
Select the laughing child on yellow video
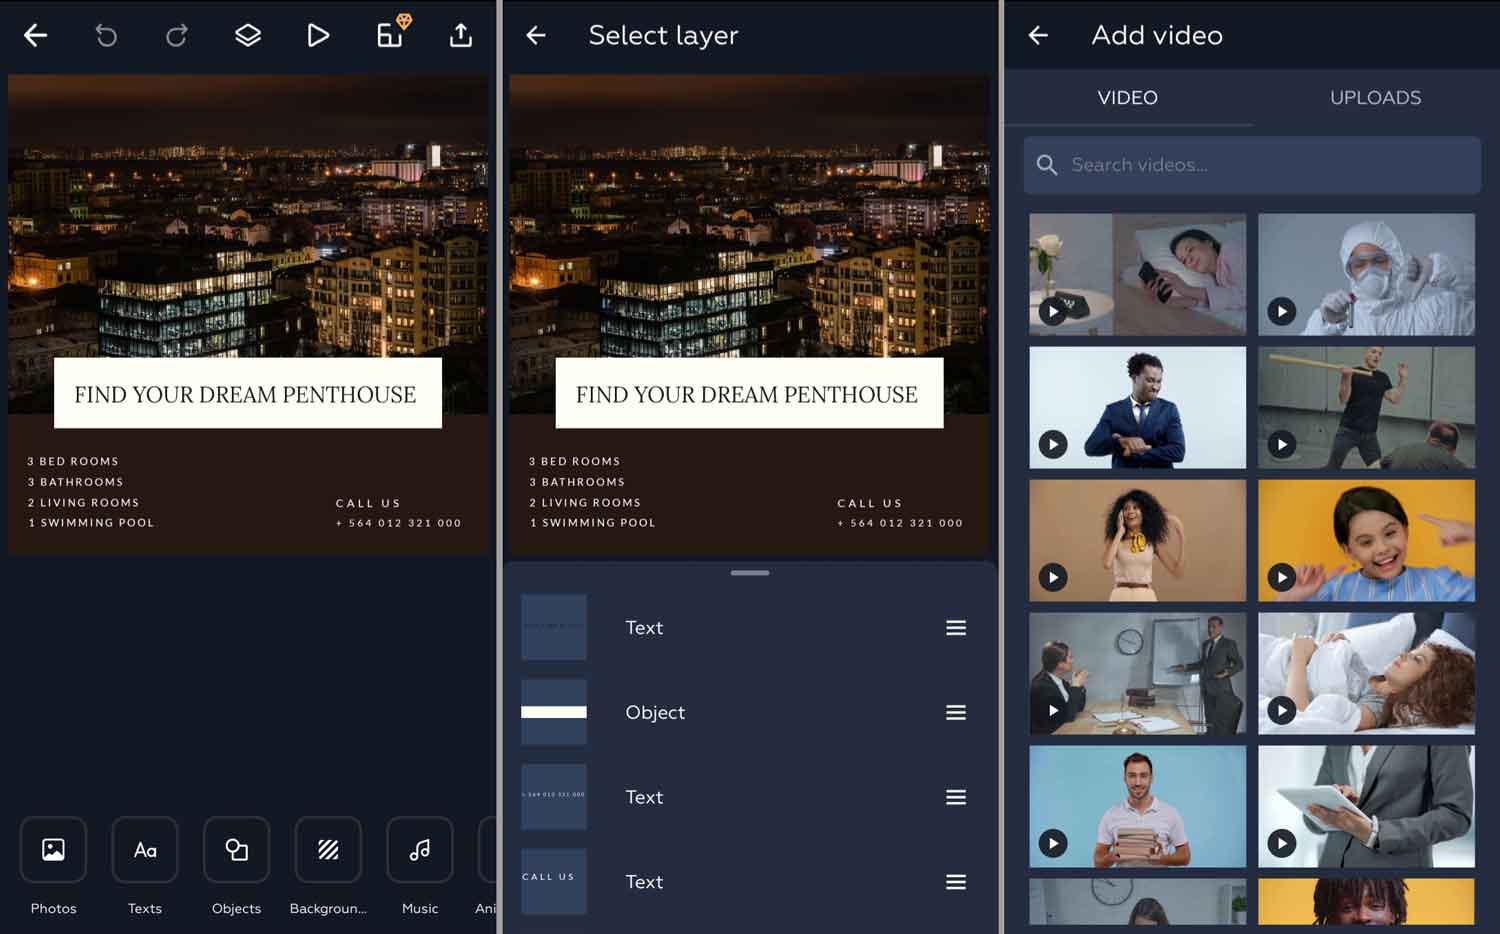click(1366, 540)
